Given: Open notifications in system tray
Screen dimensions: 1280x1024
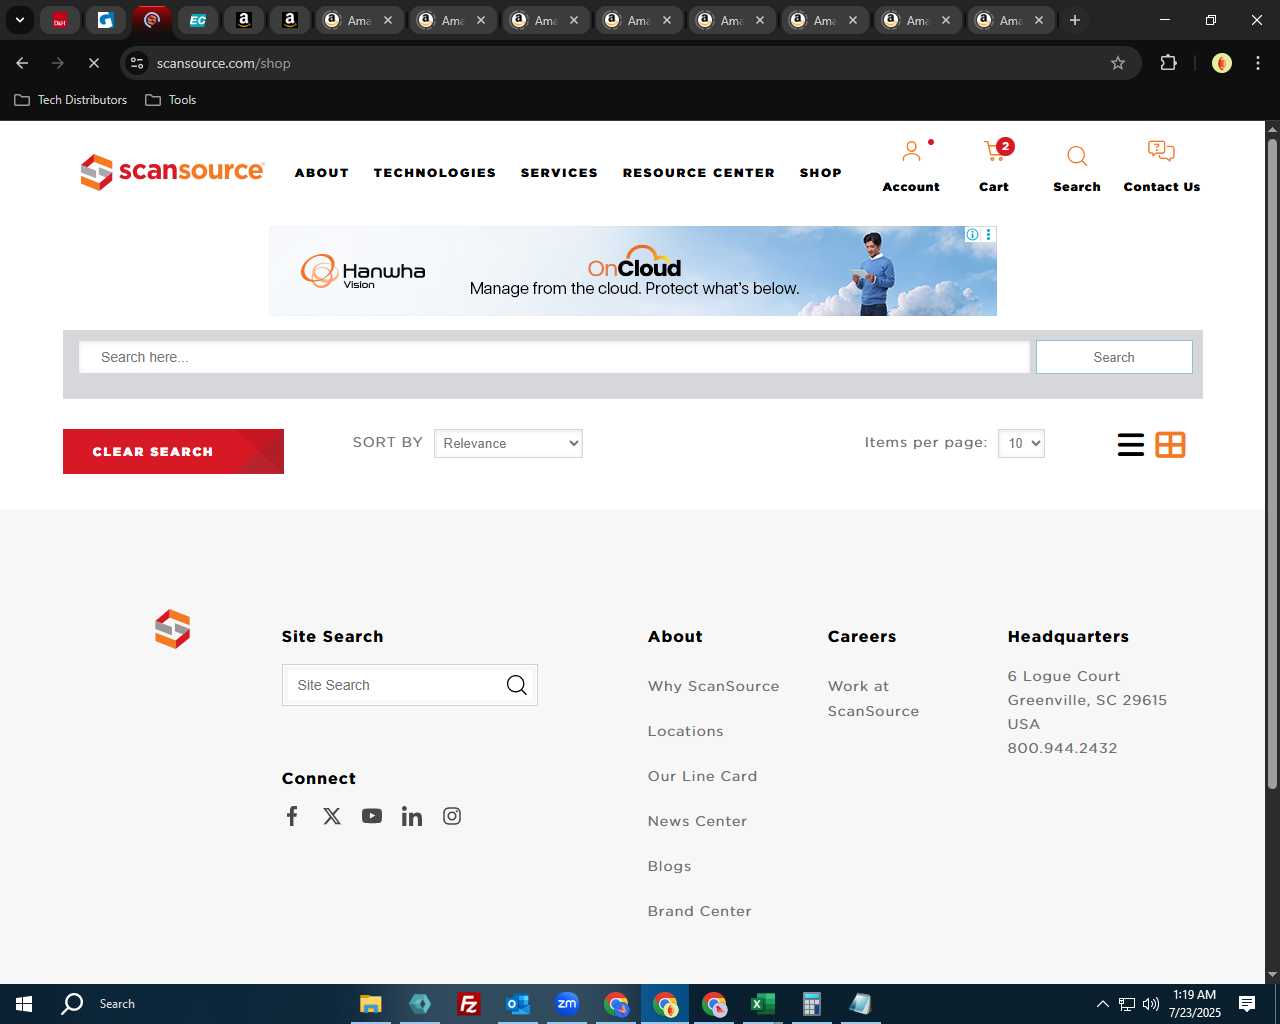Looking at the screenshot, I should [1247, 1004].
